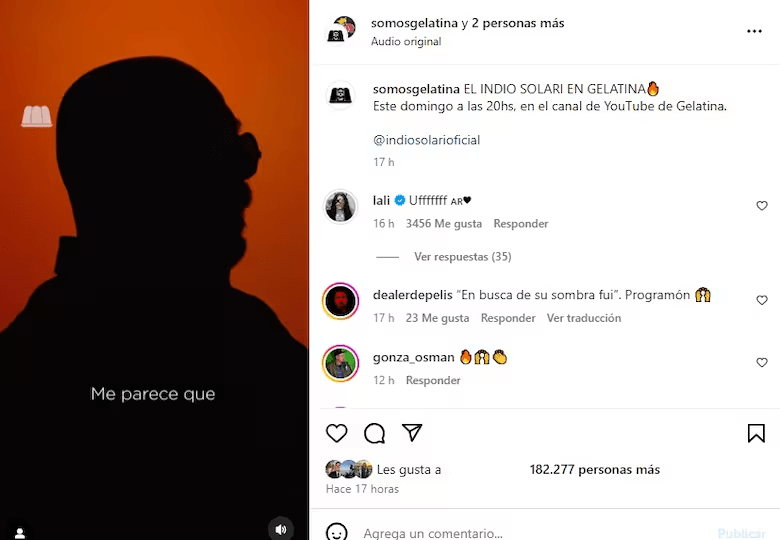Like gonza_osman's comment with heart
This screenshot has width=780, height=540.
click(762, 362)
